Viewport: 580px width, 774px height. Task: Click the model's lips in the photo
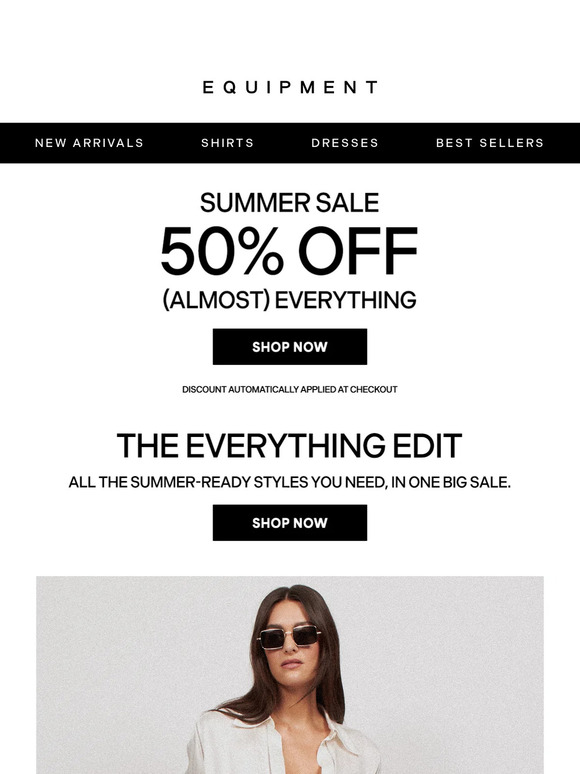(x=291, y=663)
